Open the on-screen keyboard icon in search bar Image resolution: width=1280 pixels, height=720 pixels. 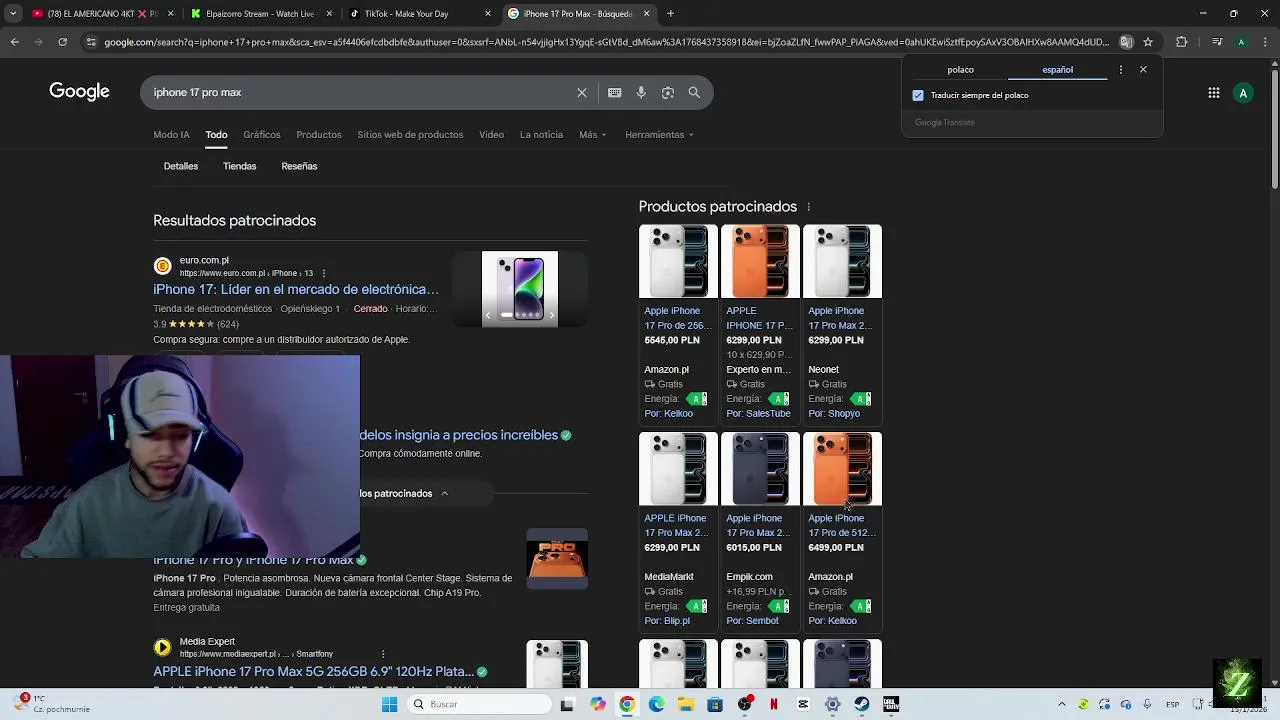click(614, 92)
